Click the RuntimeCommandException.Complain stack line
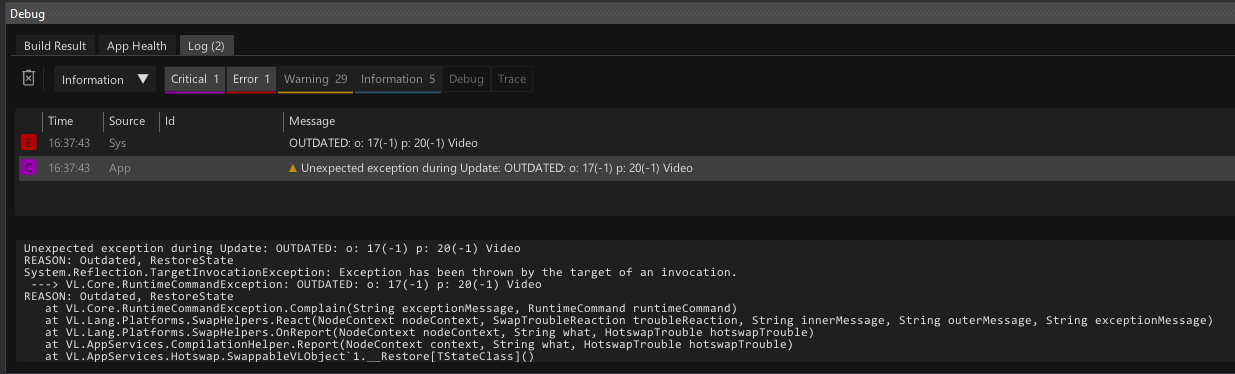Image resolution: width=1235 pixels, height=374 pixels. (x=391, y=308)
